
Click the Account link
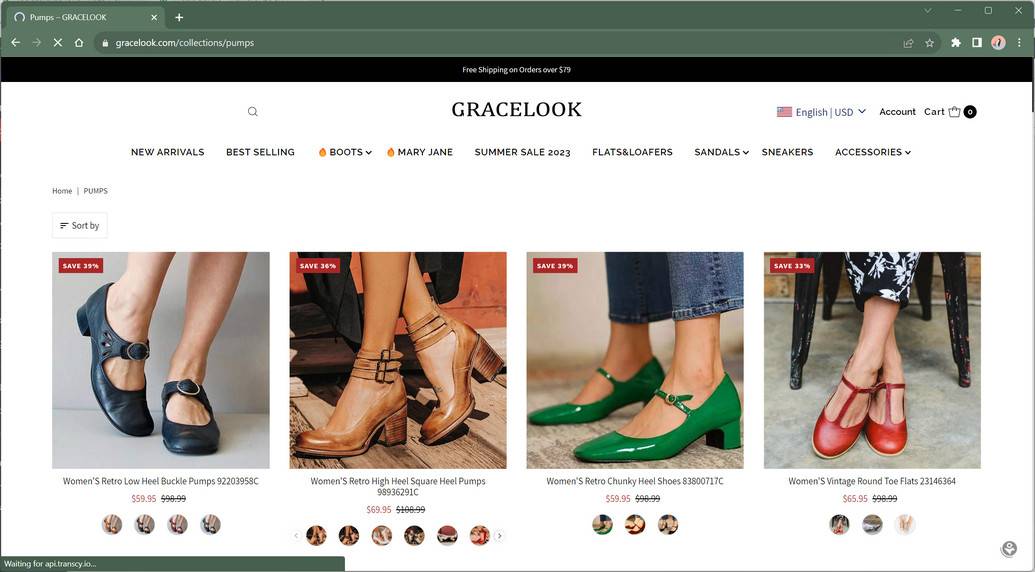pos(897,111)
